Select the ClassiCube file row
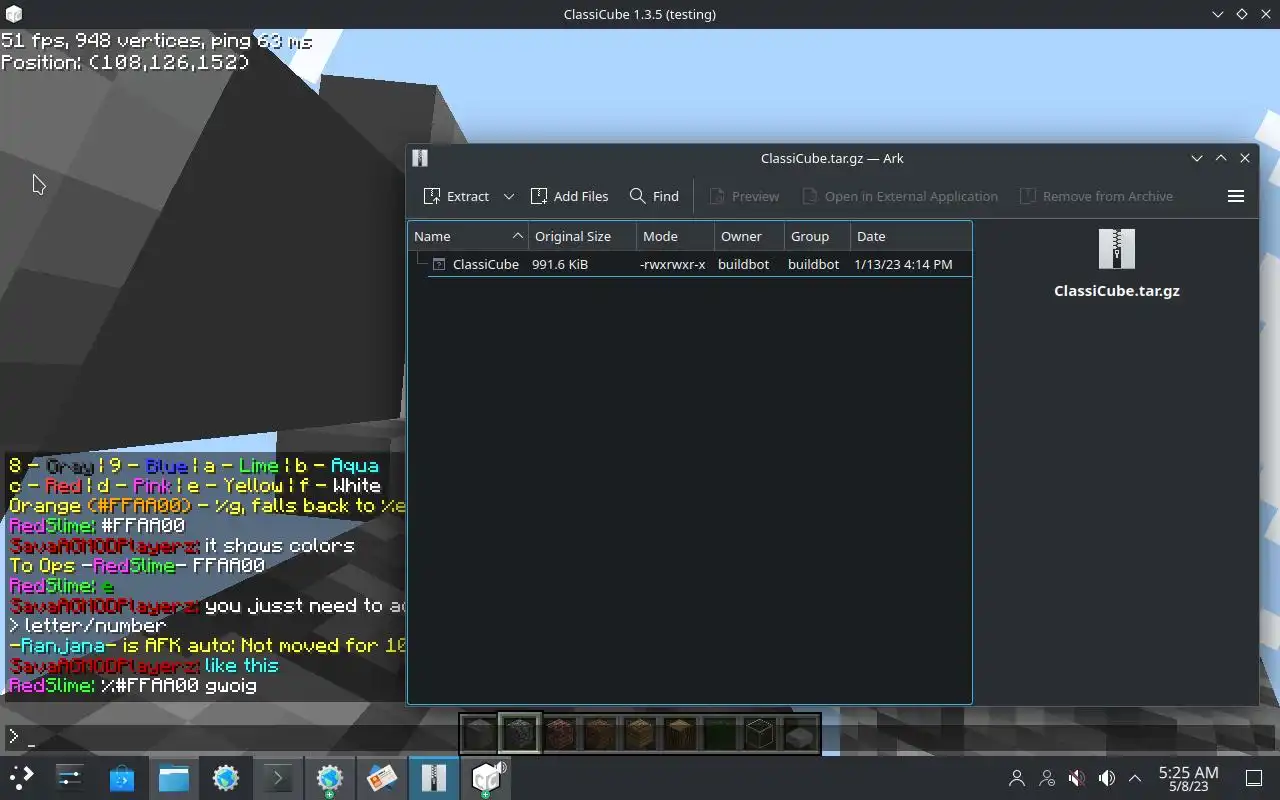Screen dimensions: 1280x800 [689, 264]
